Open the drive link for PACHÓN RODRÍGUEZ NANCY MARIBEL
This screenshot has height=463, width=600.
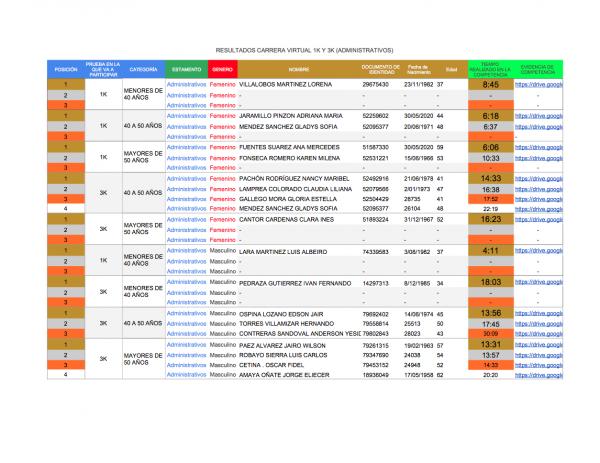(539, 179)
